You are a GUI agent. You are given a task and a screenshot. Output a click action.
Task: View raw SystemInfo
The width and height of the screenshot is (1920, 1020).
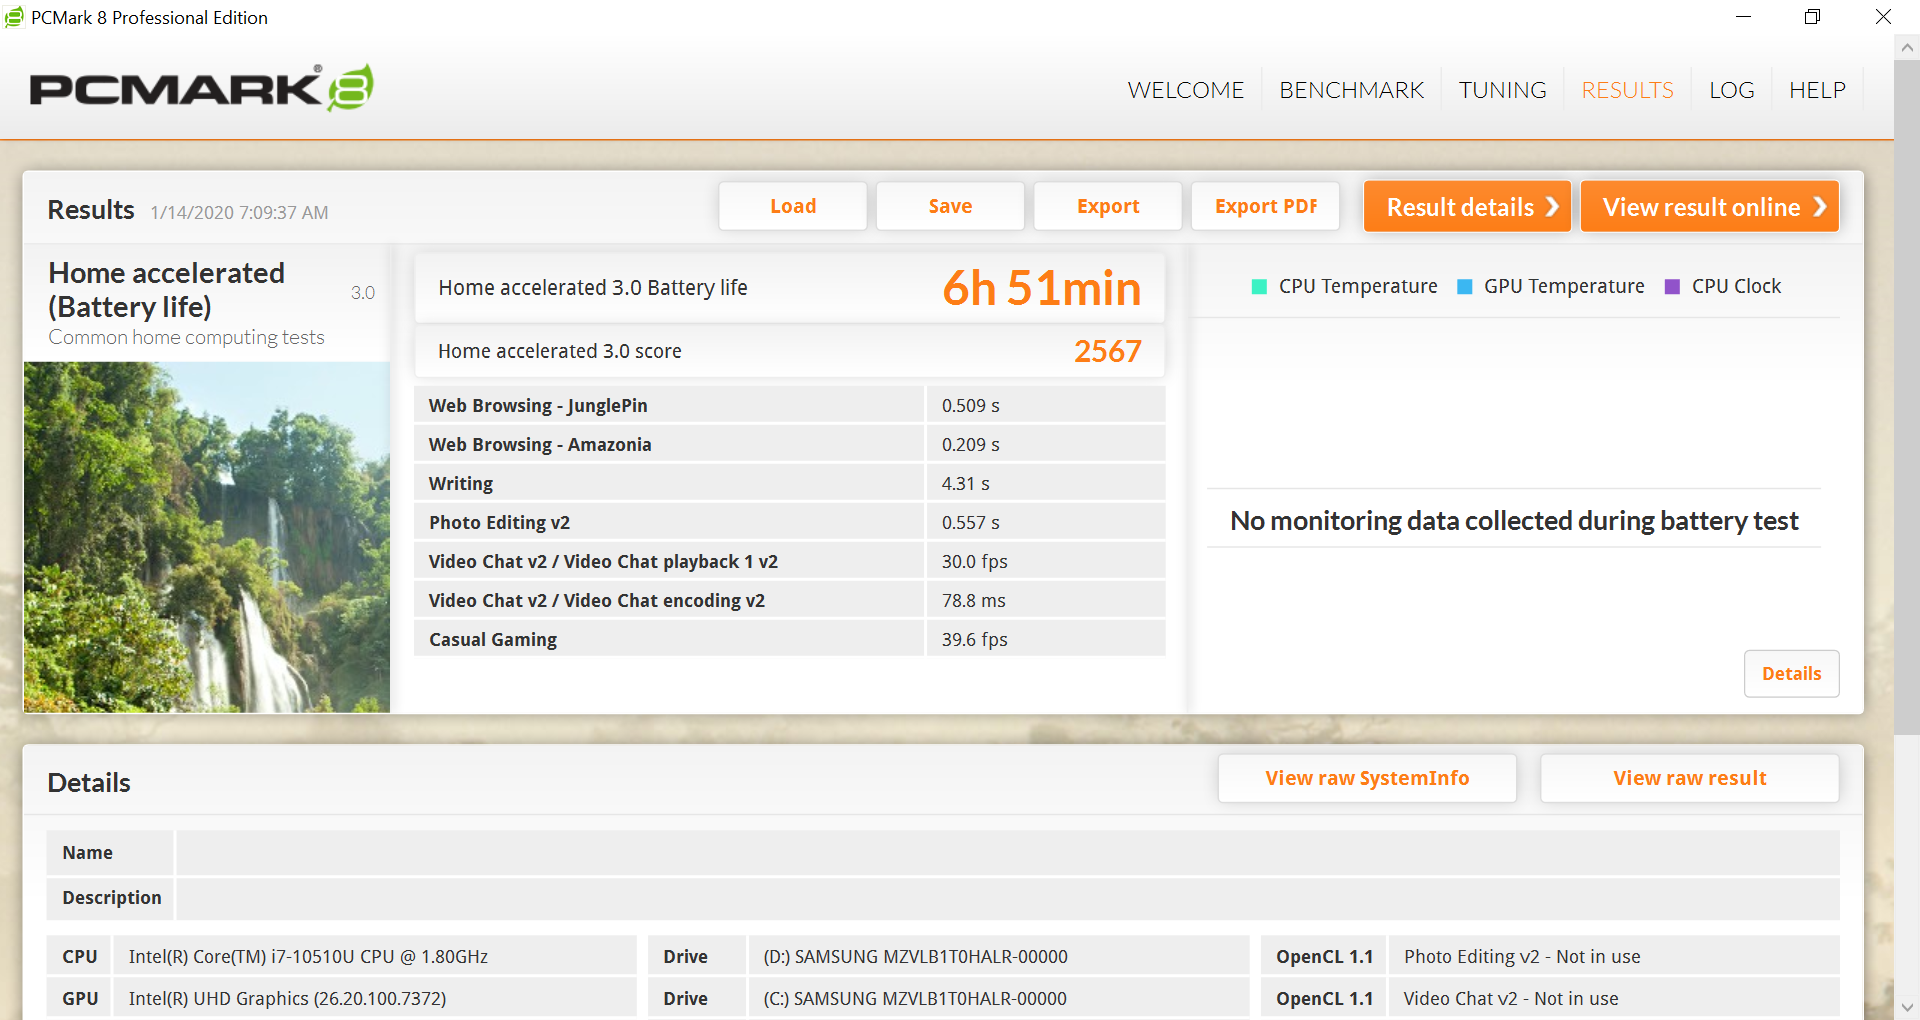[1367, 778]
